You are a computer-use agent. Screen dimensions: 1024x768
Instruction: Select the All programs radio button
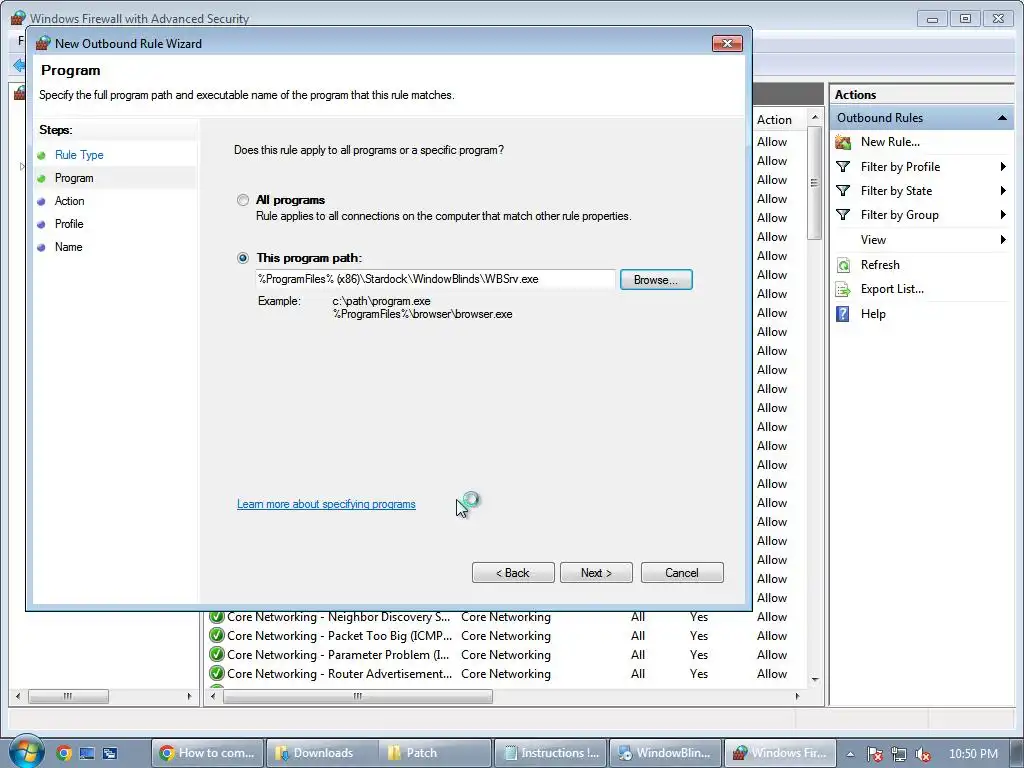[x=243, y=200]
